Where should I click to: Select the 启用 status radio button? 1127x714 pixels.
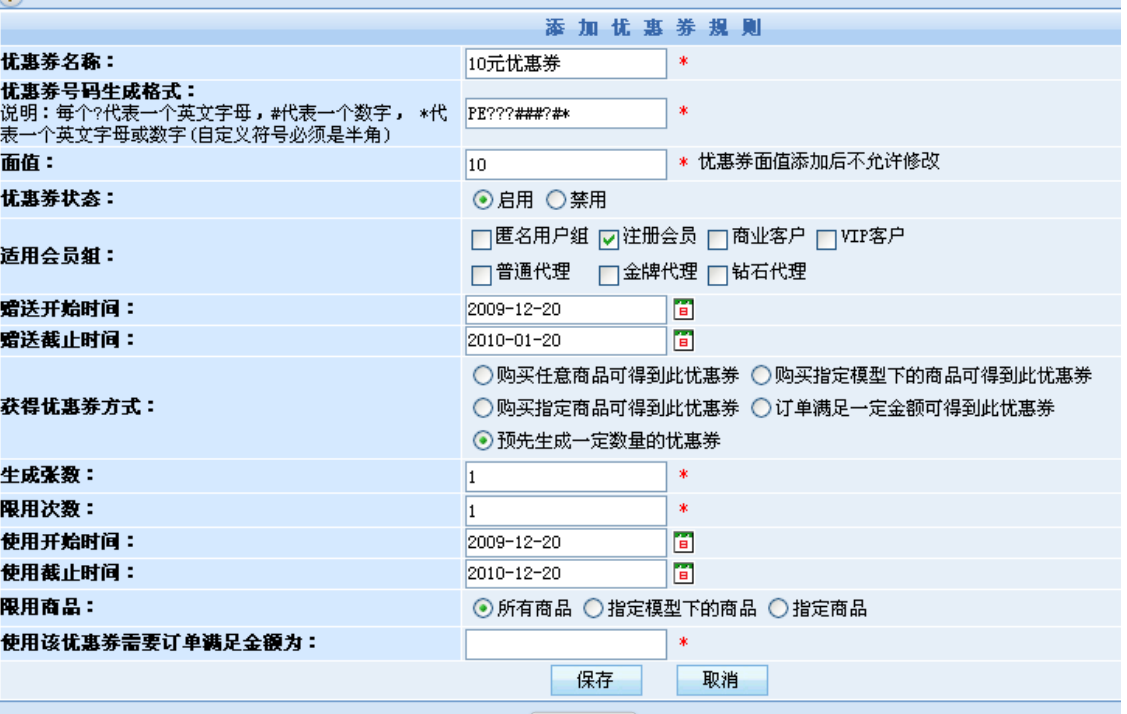pyautogui.click(x=482, y=200)
